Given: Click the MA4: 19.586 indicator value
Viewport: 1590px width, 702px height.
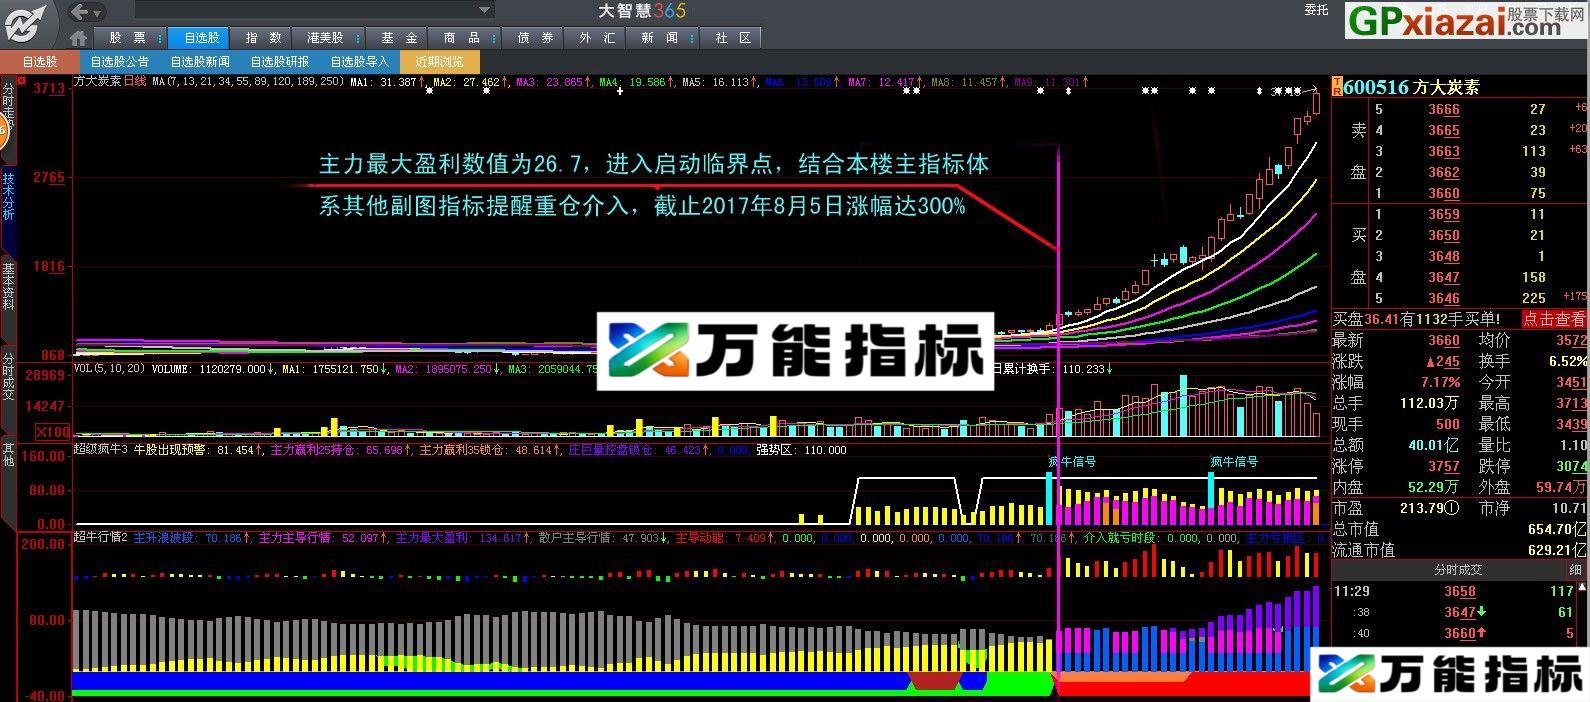Looking at the screenshot, I should click(x=636, y=82).
